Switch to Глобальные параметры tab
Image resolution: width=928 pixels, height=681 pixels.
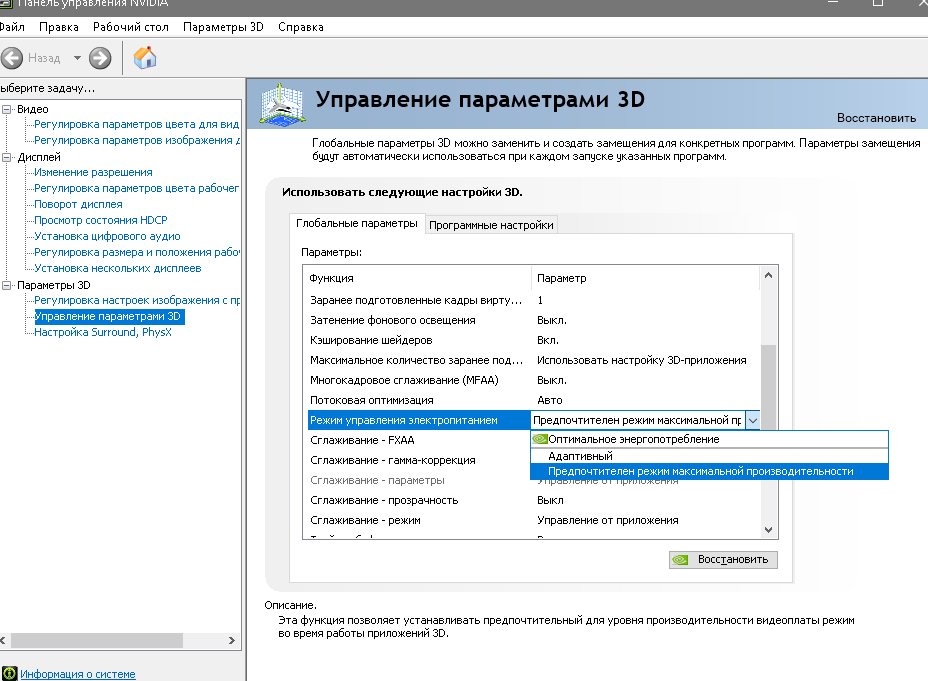(357, 223)
